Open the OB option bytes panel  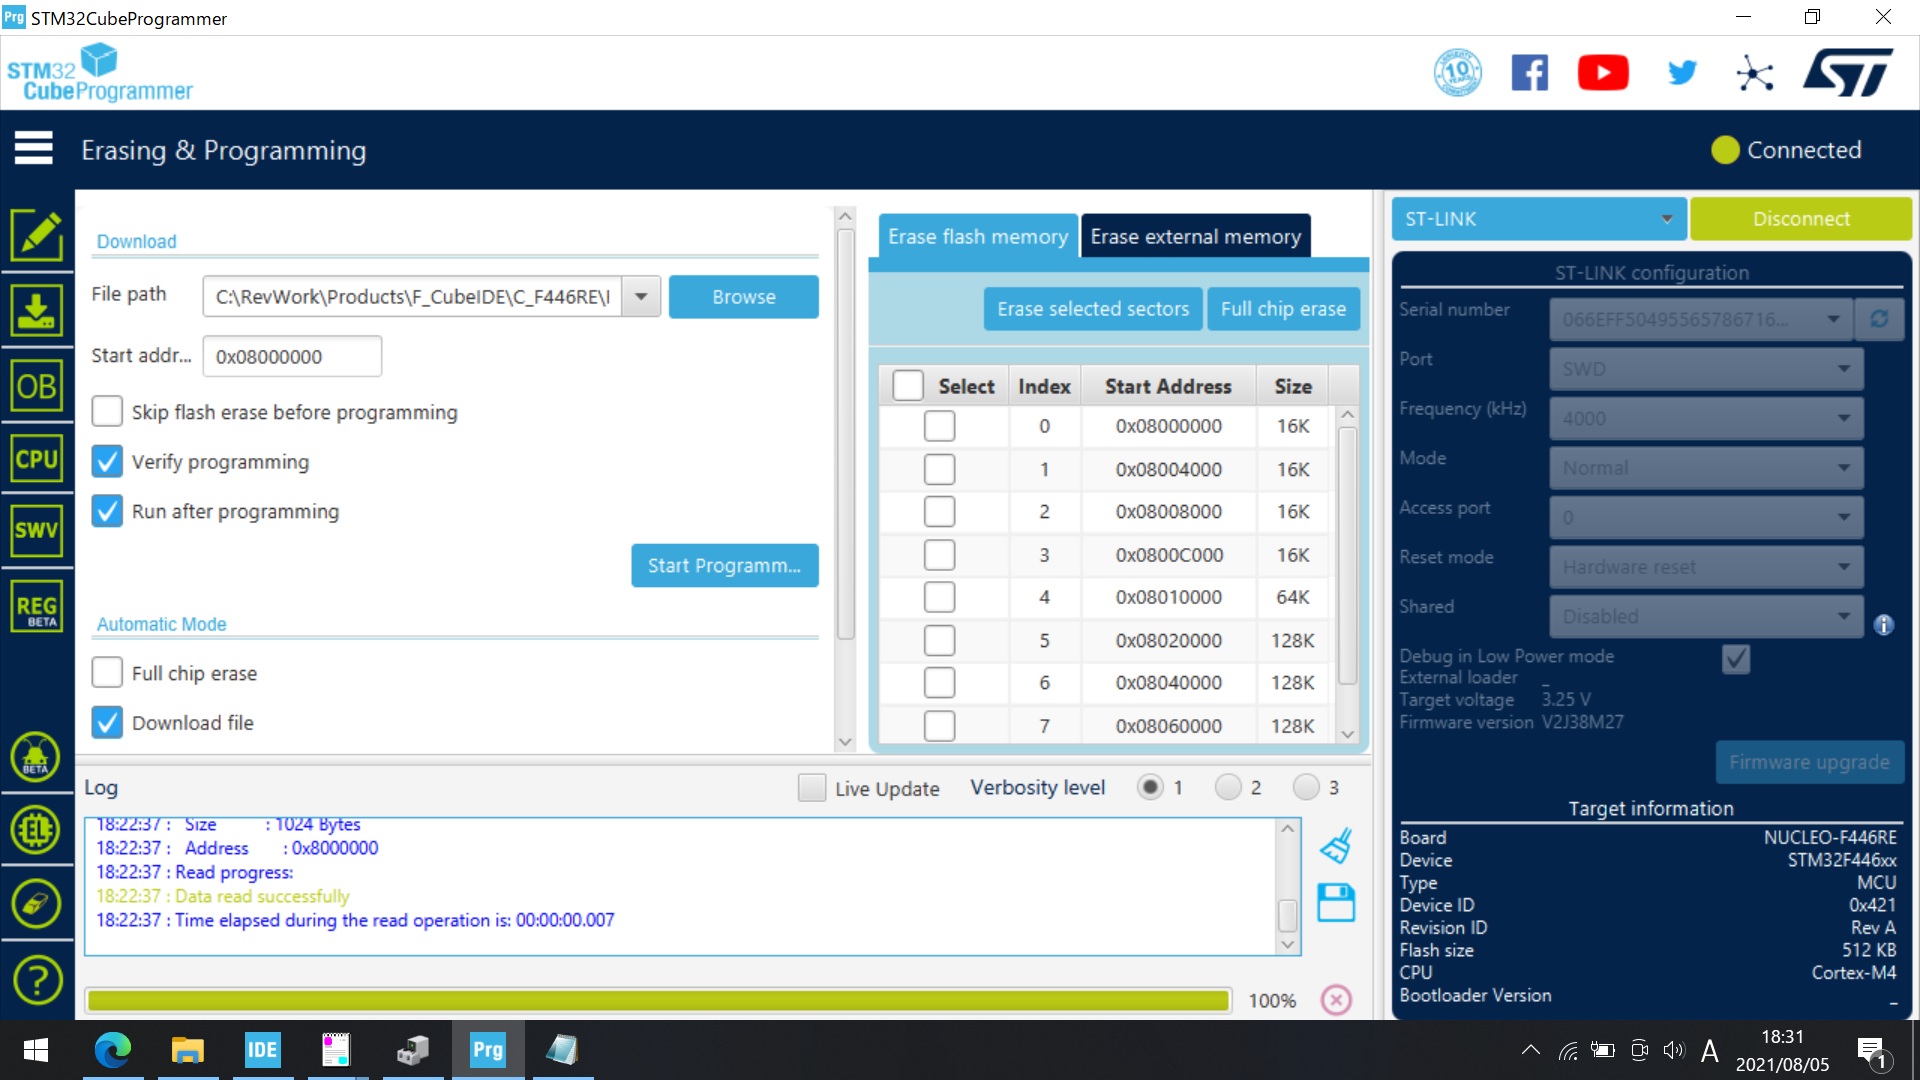37,385
